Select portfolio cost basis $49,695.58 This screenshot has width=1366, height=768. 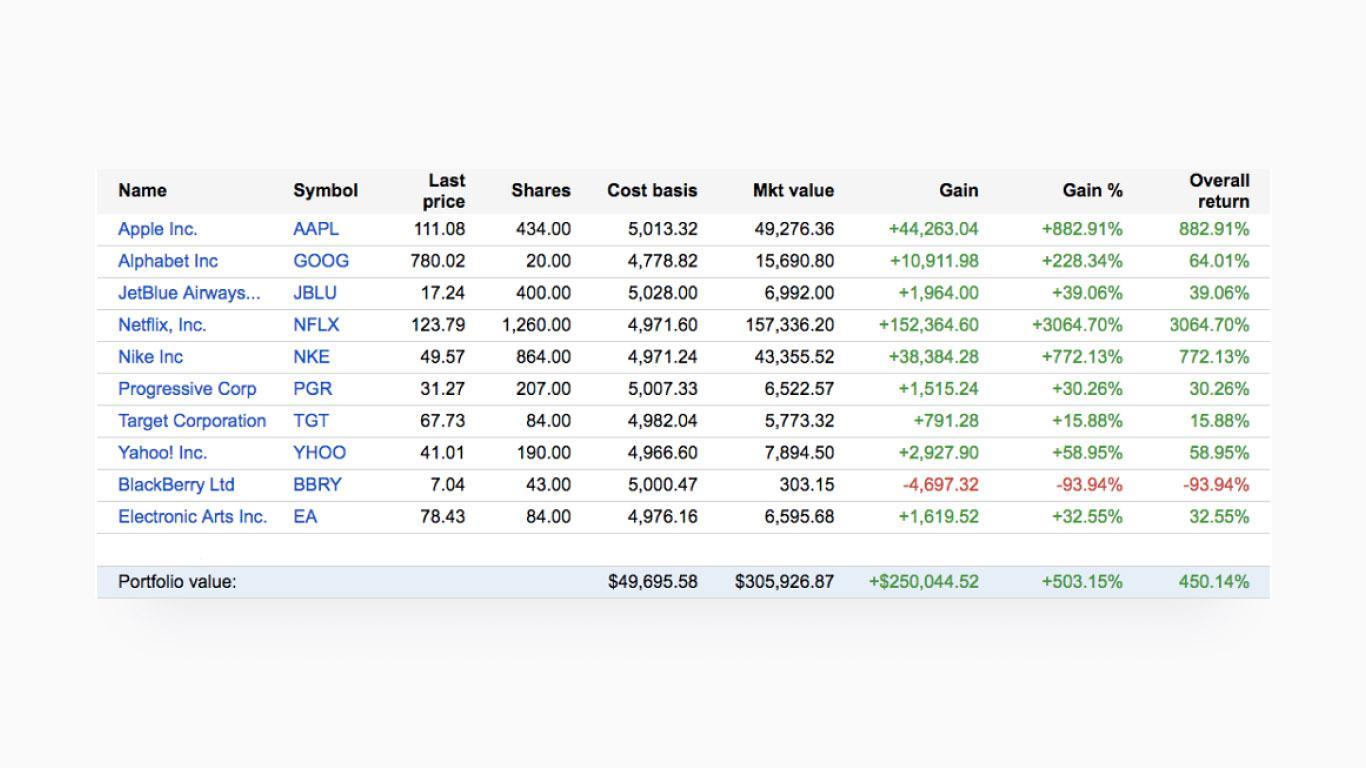(x=653, y=582)
